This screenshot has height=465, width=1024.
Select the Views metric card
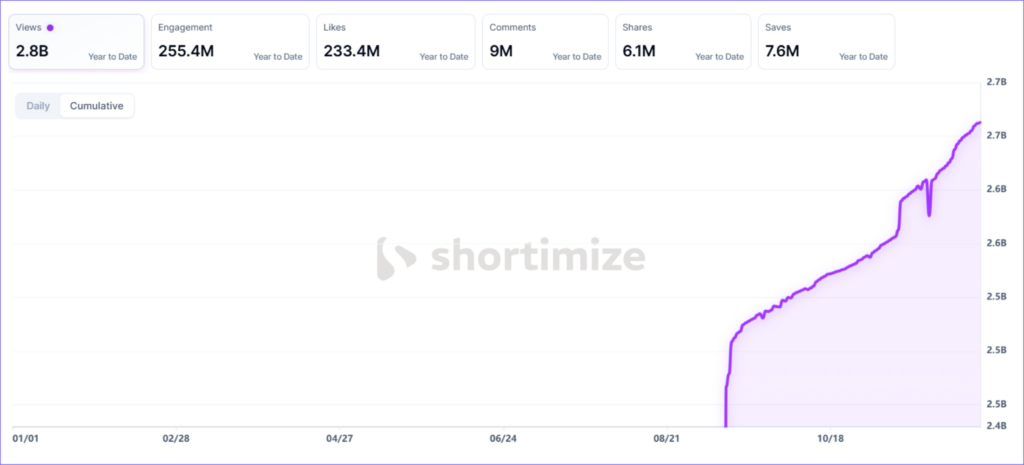click(x=76, y=42)
